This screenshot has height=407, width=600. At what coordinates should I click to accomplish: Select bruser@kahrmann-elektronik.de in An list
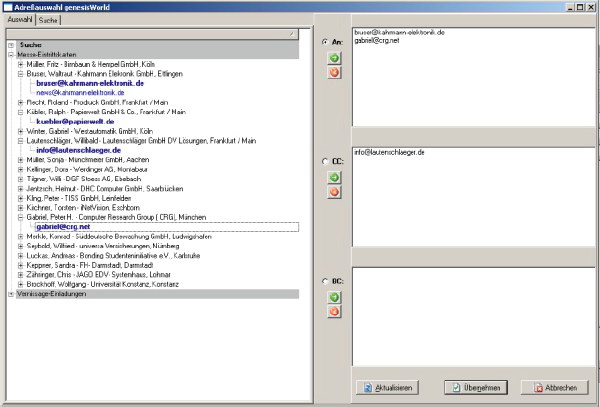click(x=399, y=33)
